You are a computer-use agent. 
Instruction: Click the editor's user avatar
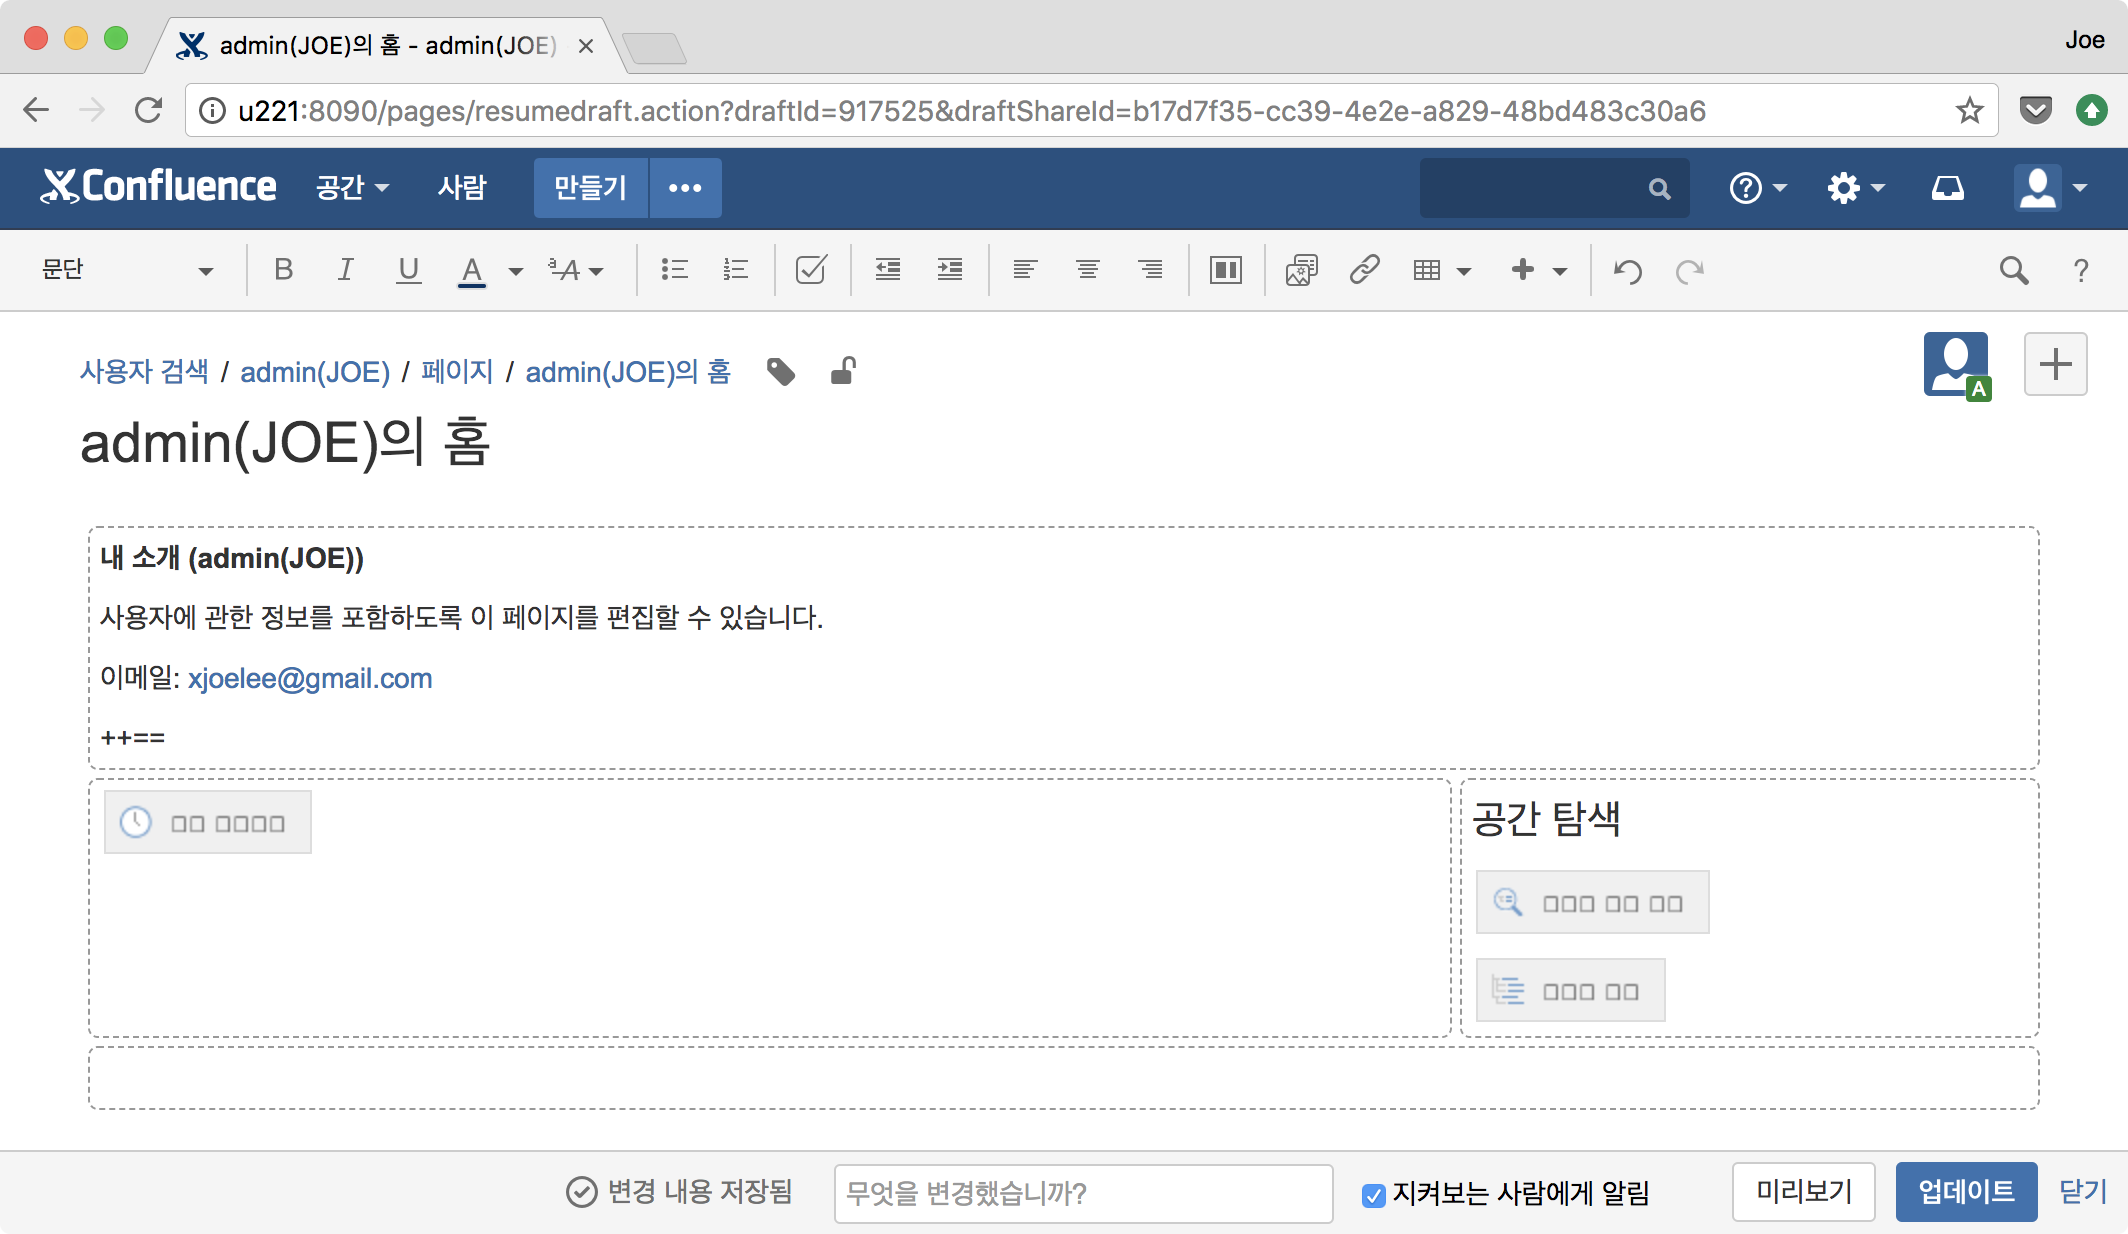pyautogui.click(x=1957, y=365)
